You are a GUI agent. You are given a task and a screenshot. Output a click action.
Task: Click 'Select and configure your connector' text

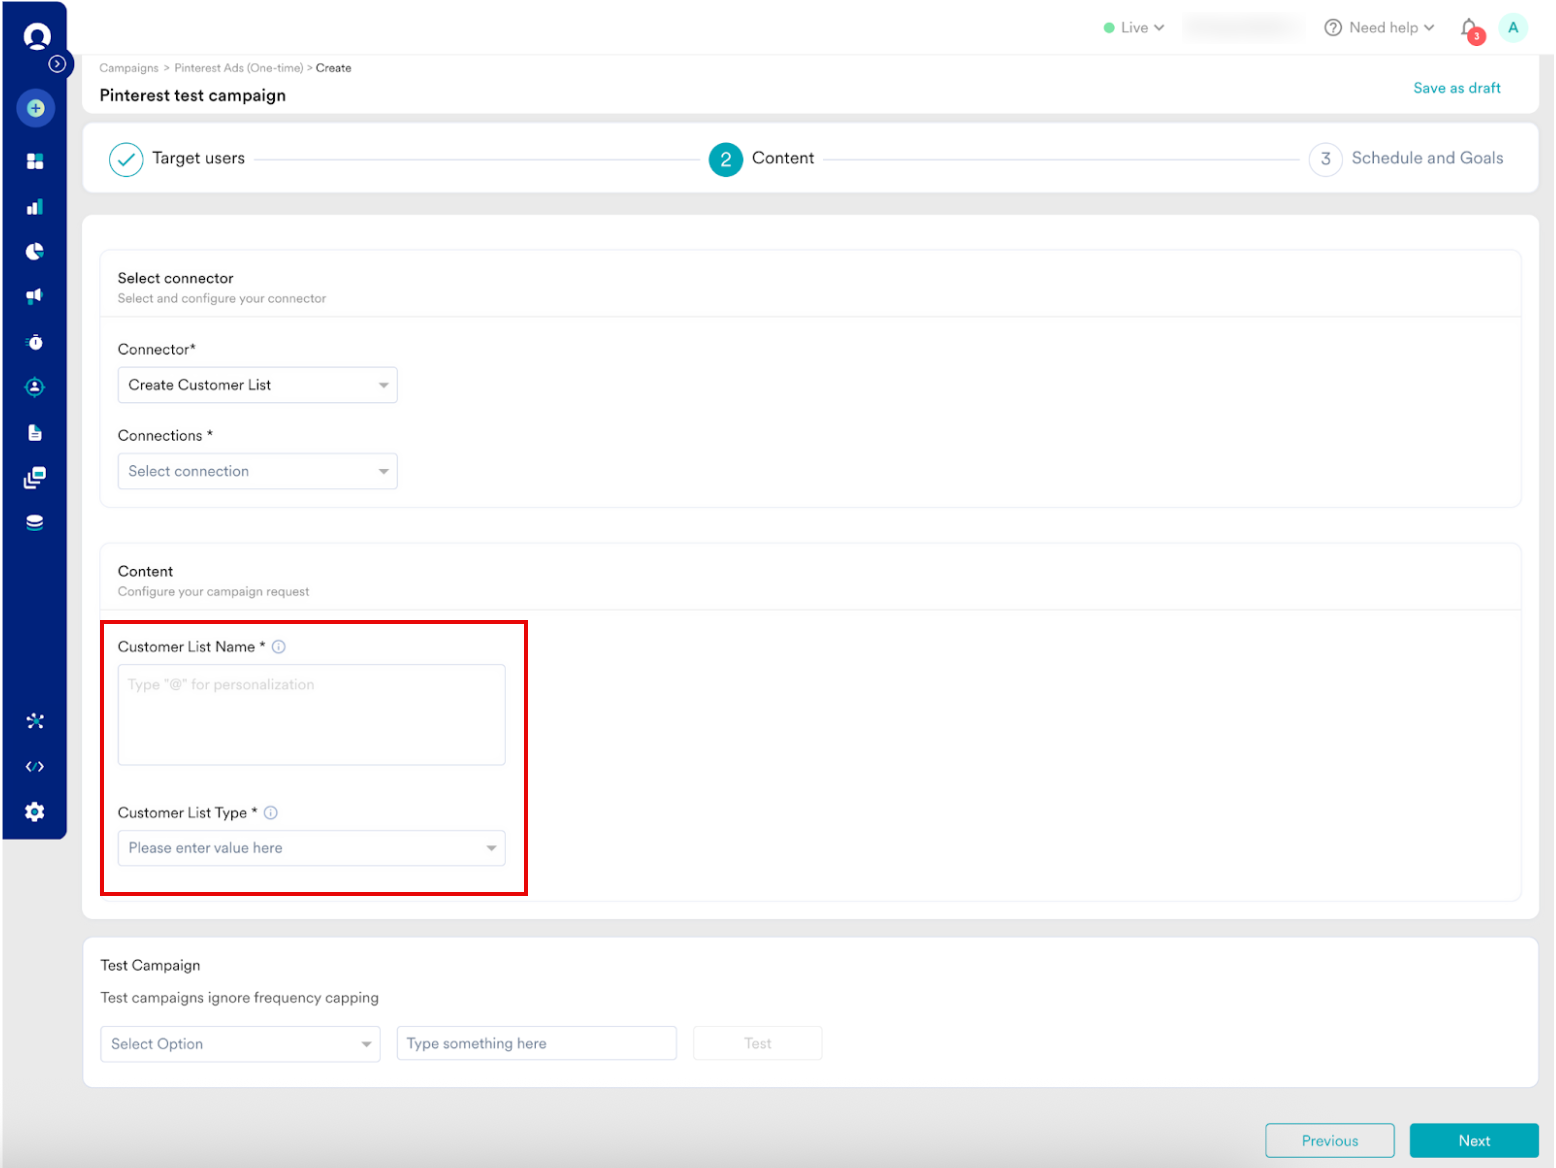[x=222, y=299]
